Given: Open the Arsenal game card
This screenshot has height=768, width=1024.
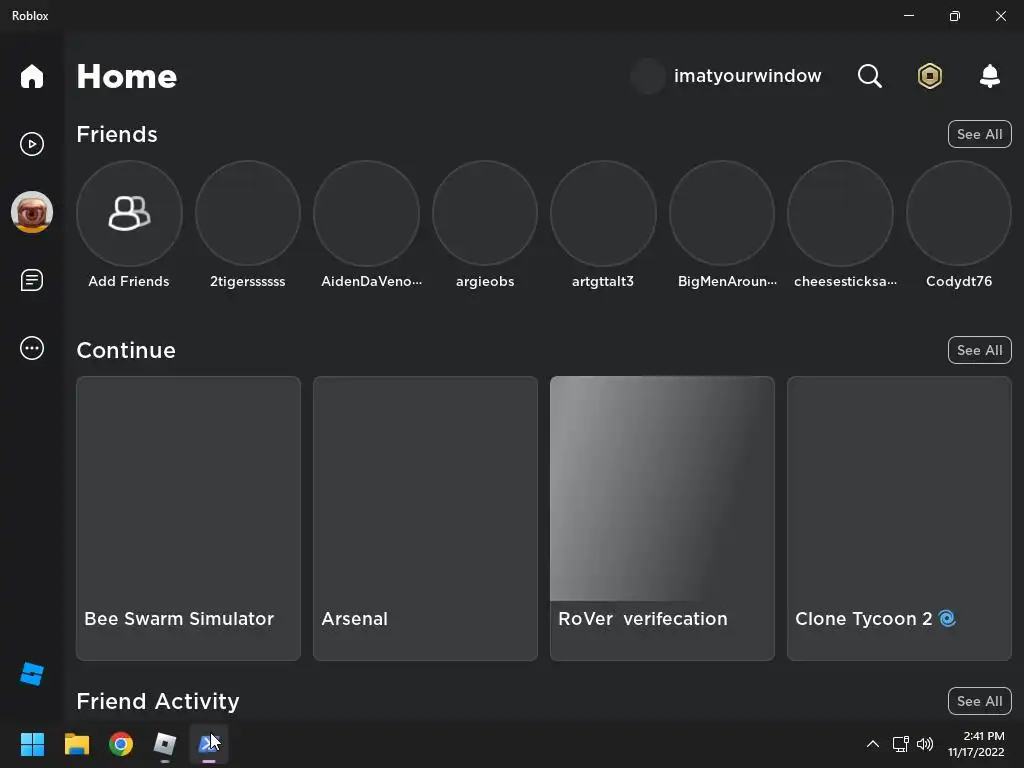Looking at the screenshot, I should [x=425, y=518].
